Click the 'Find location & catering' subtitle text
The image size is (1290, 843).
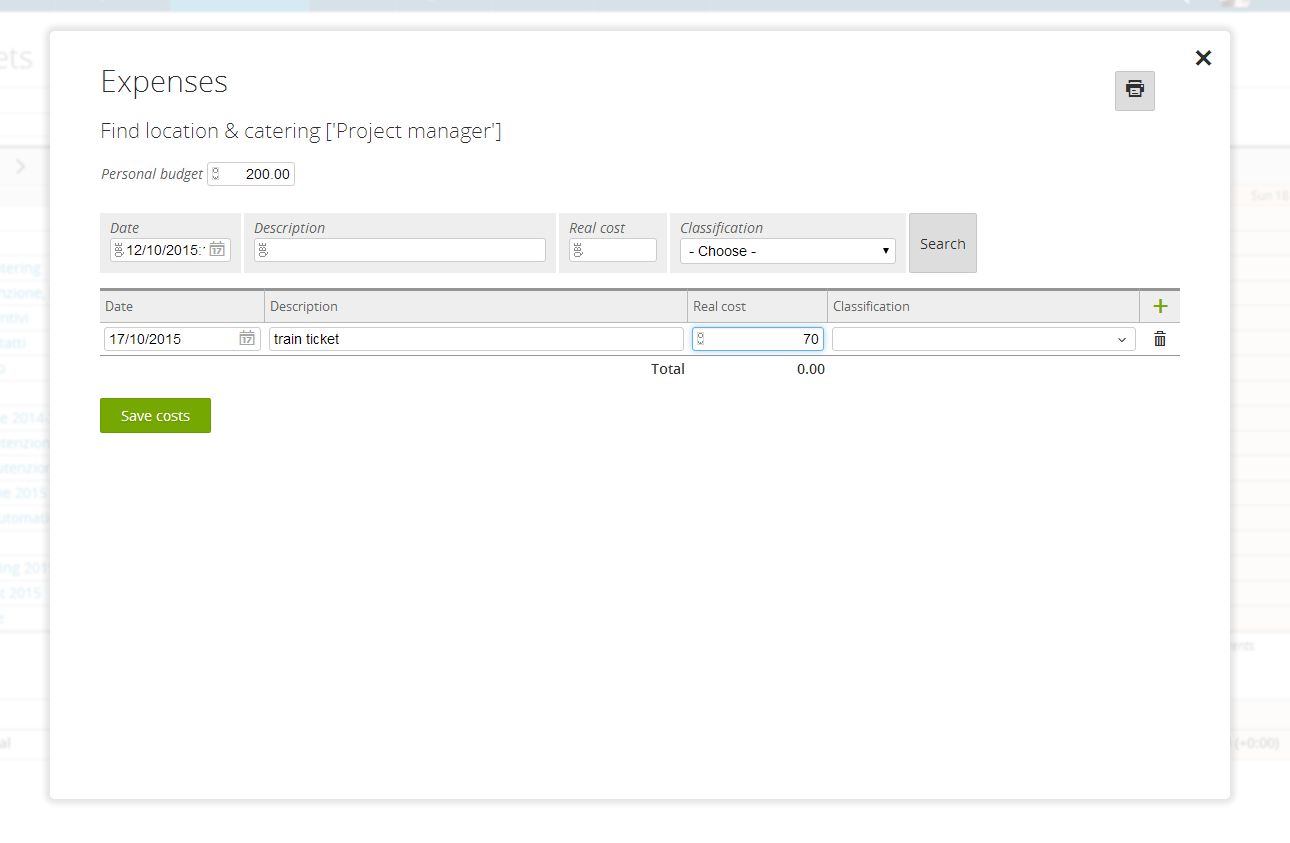click(300, 131)
